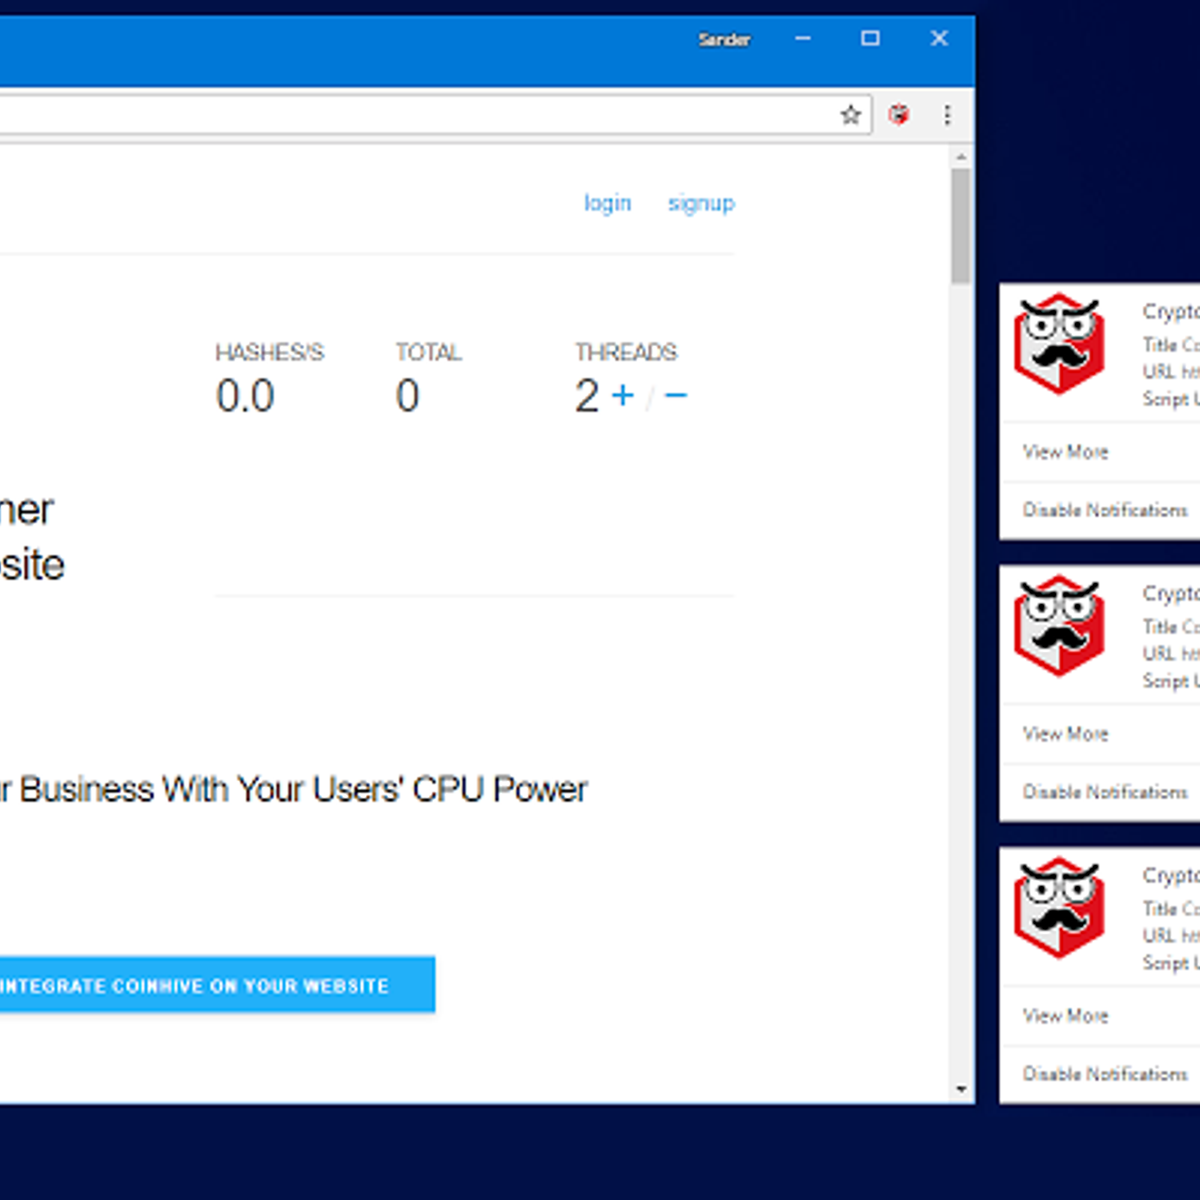1200x1200 pixels.
Task: Click the hash rate value 0.0
Action: 245,396
